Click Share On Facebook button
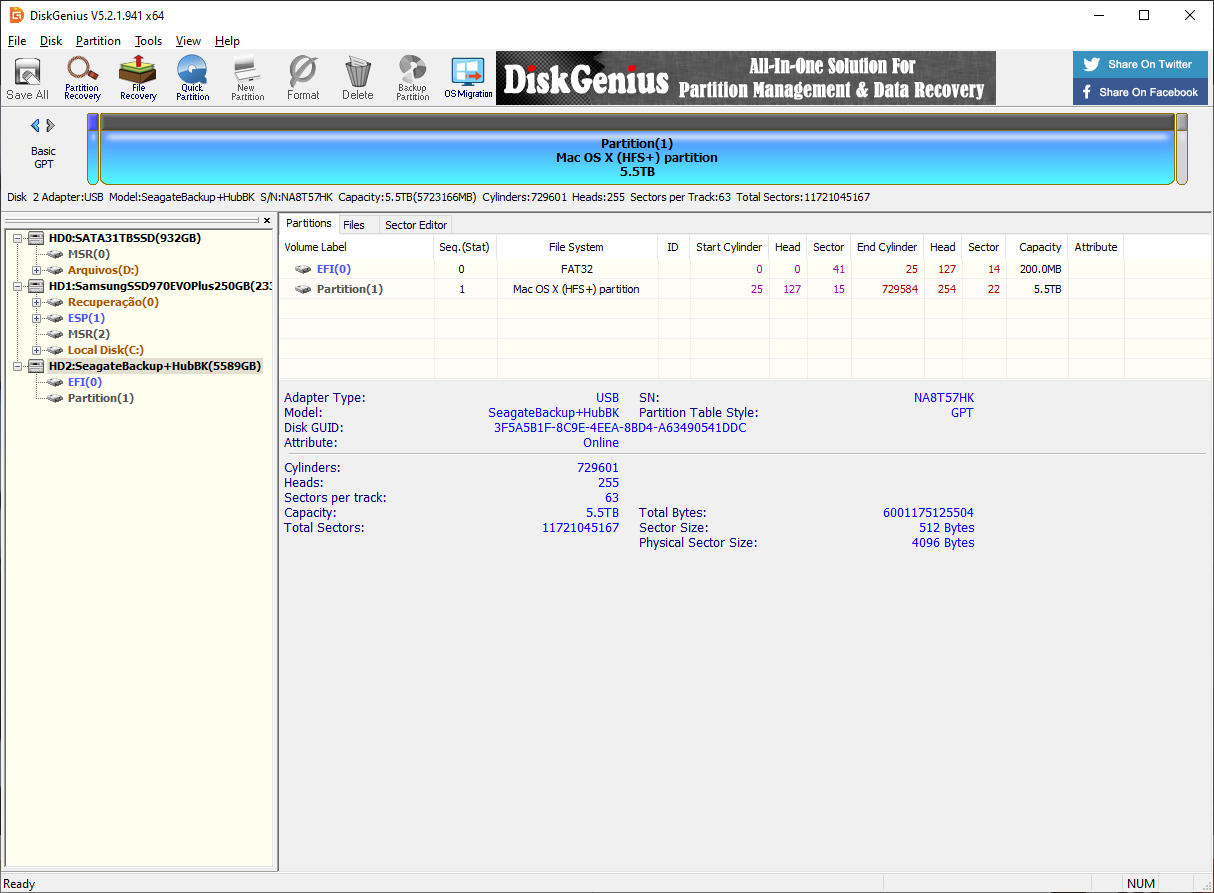This screenshot has width=1214, height=893. [1140, 92]
